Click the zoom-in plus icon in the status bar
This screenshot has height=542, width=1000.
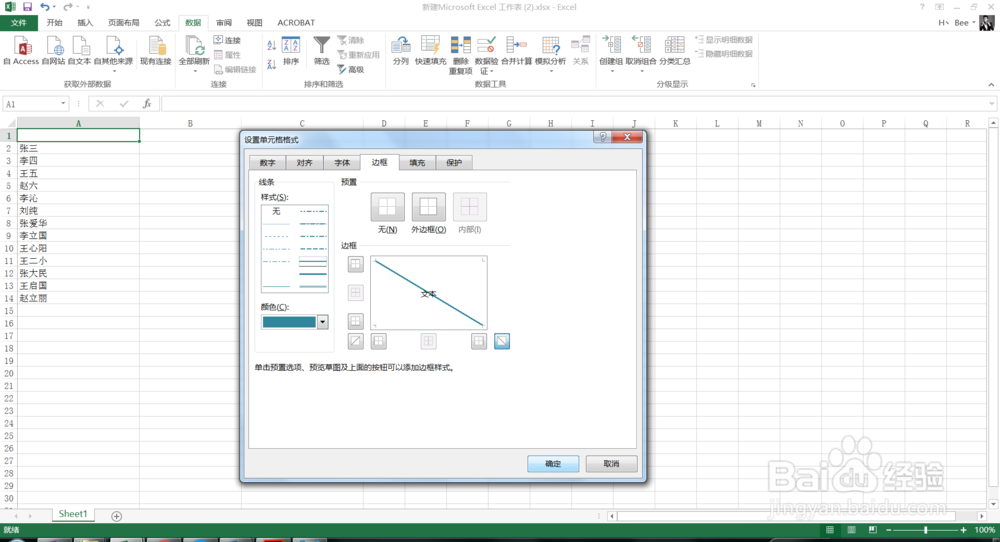[964, 530]
